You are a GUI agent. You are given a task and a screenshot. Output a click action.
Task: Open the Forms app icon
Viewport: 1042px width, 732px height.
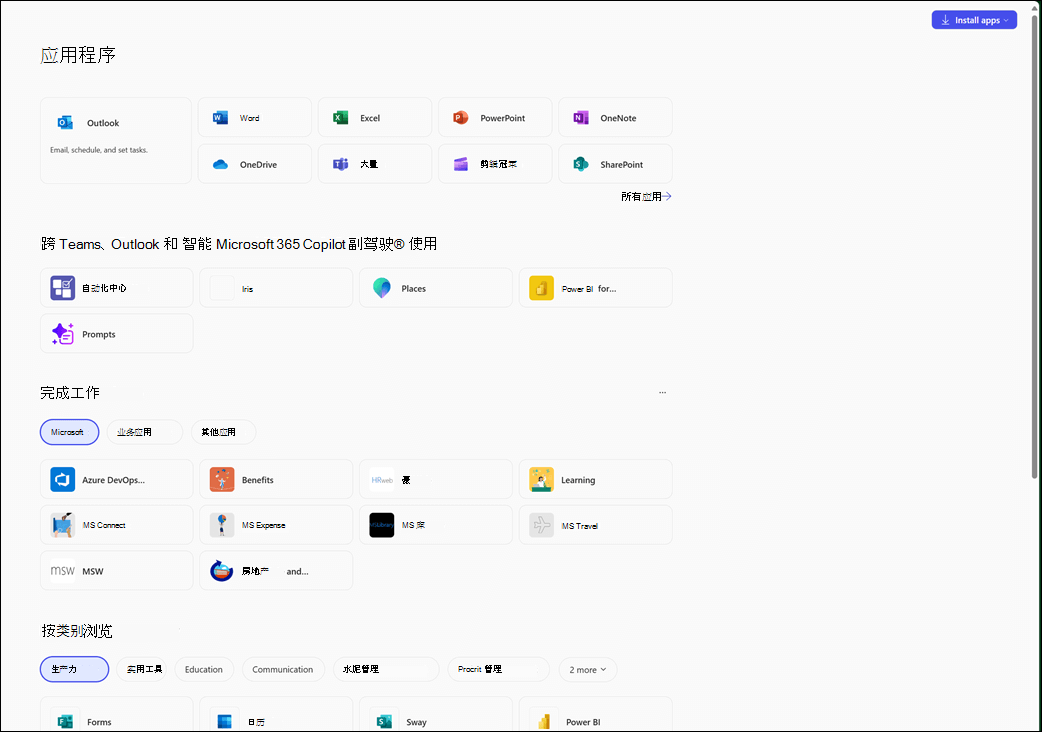point(64,721)
